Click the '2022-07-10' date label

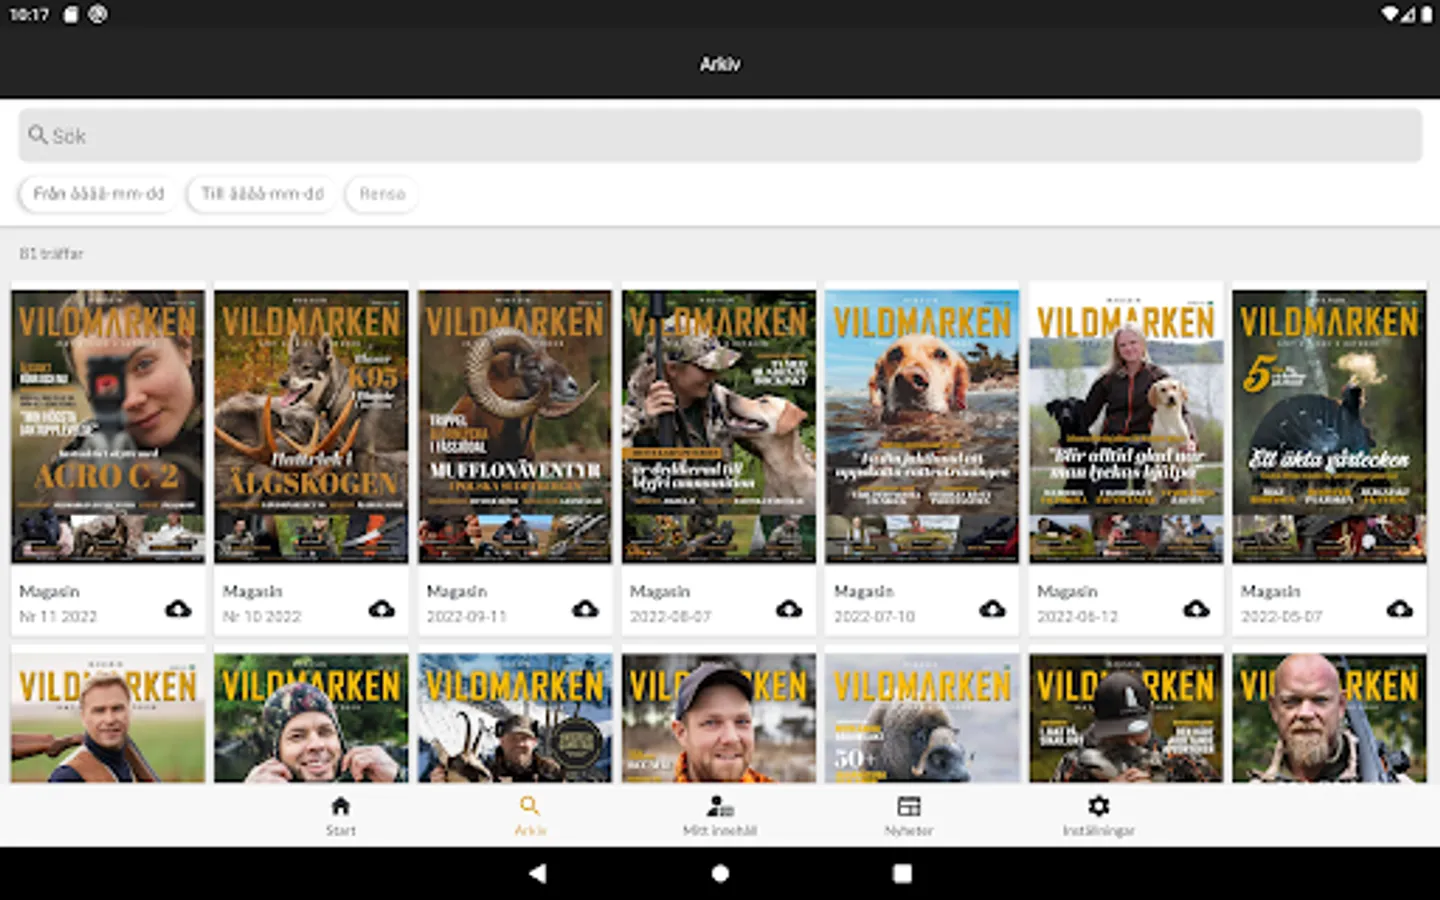click(874, 617)
